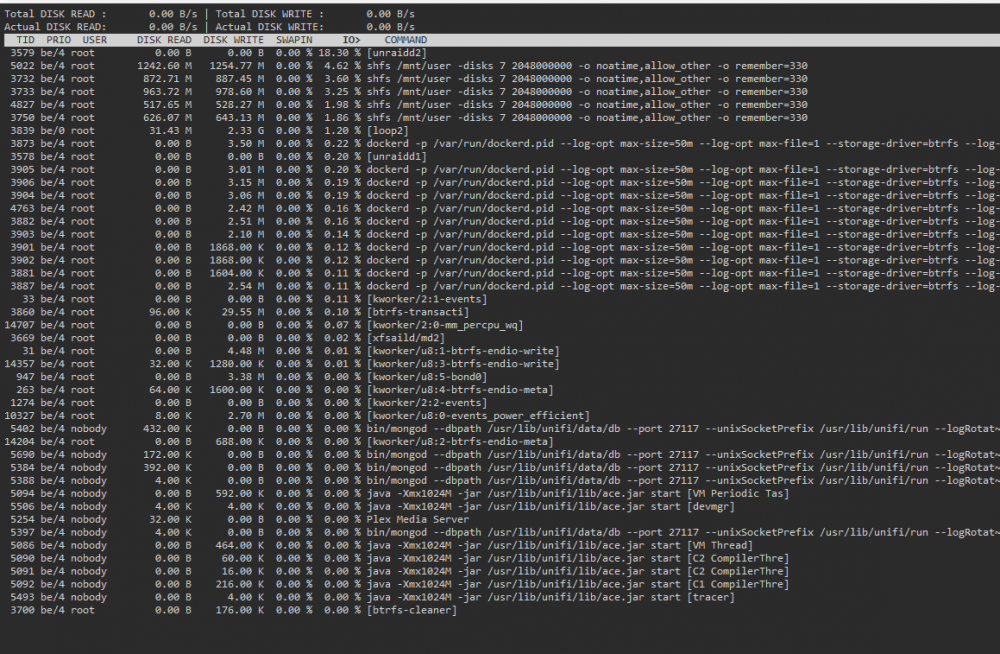Select the java [devmgr] command
This screenshot has width=1000, height=654.
[x=550, y=507]
